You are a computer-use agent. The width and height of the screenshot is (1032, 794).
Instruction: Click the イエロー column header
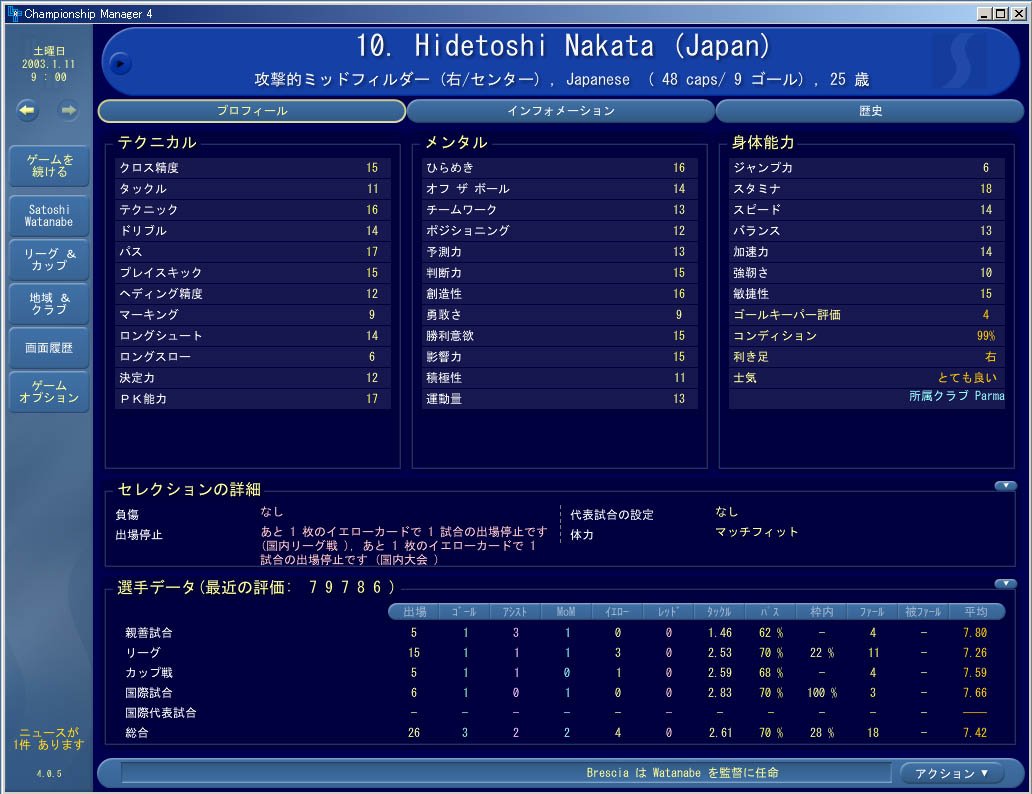617,612
